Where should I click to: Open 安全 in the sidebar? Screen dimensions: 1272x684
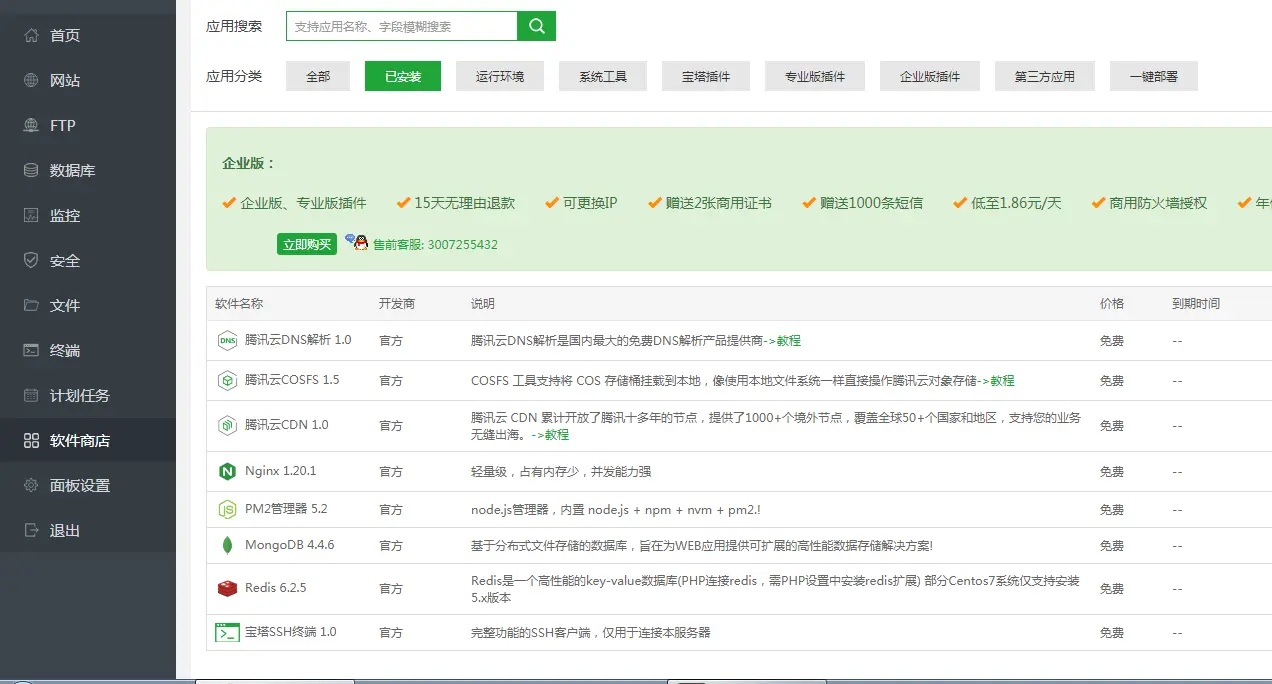88,260
